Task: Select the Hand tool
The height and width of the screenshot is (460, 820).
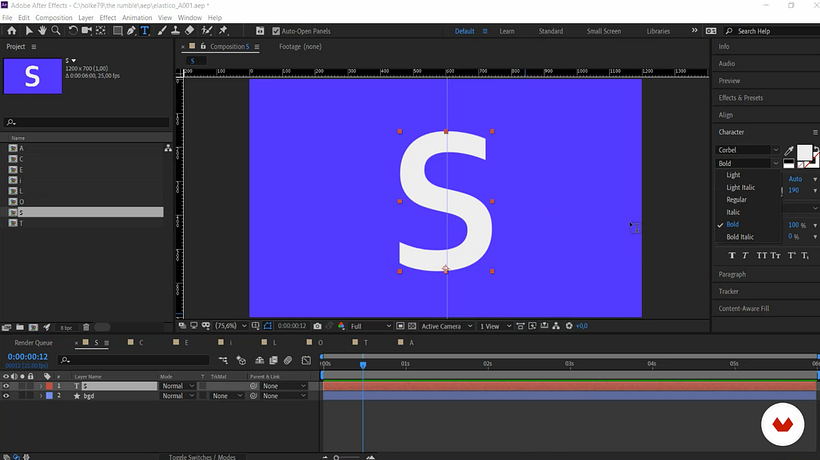Action: [42, 31]
